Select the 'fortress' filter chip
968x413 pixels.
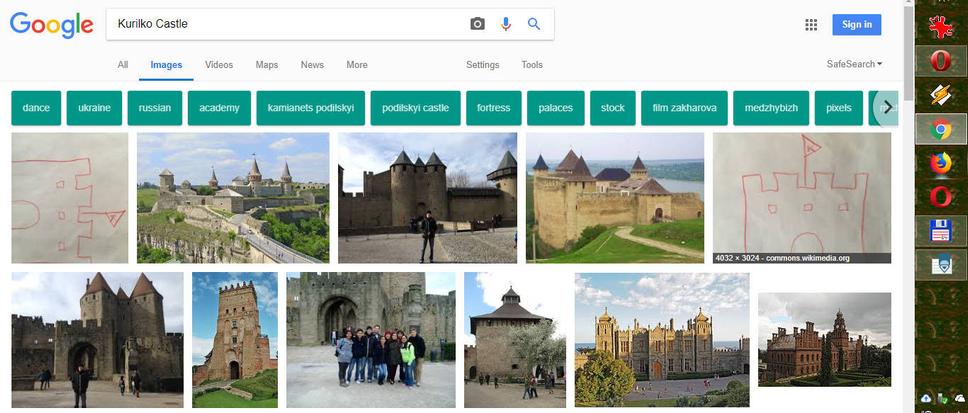click(493, 108)
